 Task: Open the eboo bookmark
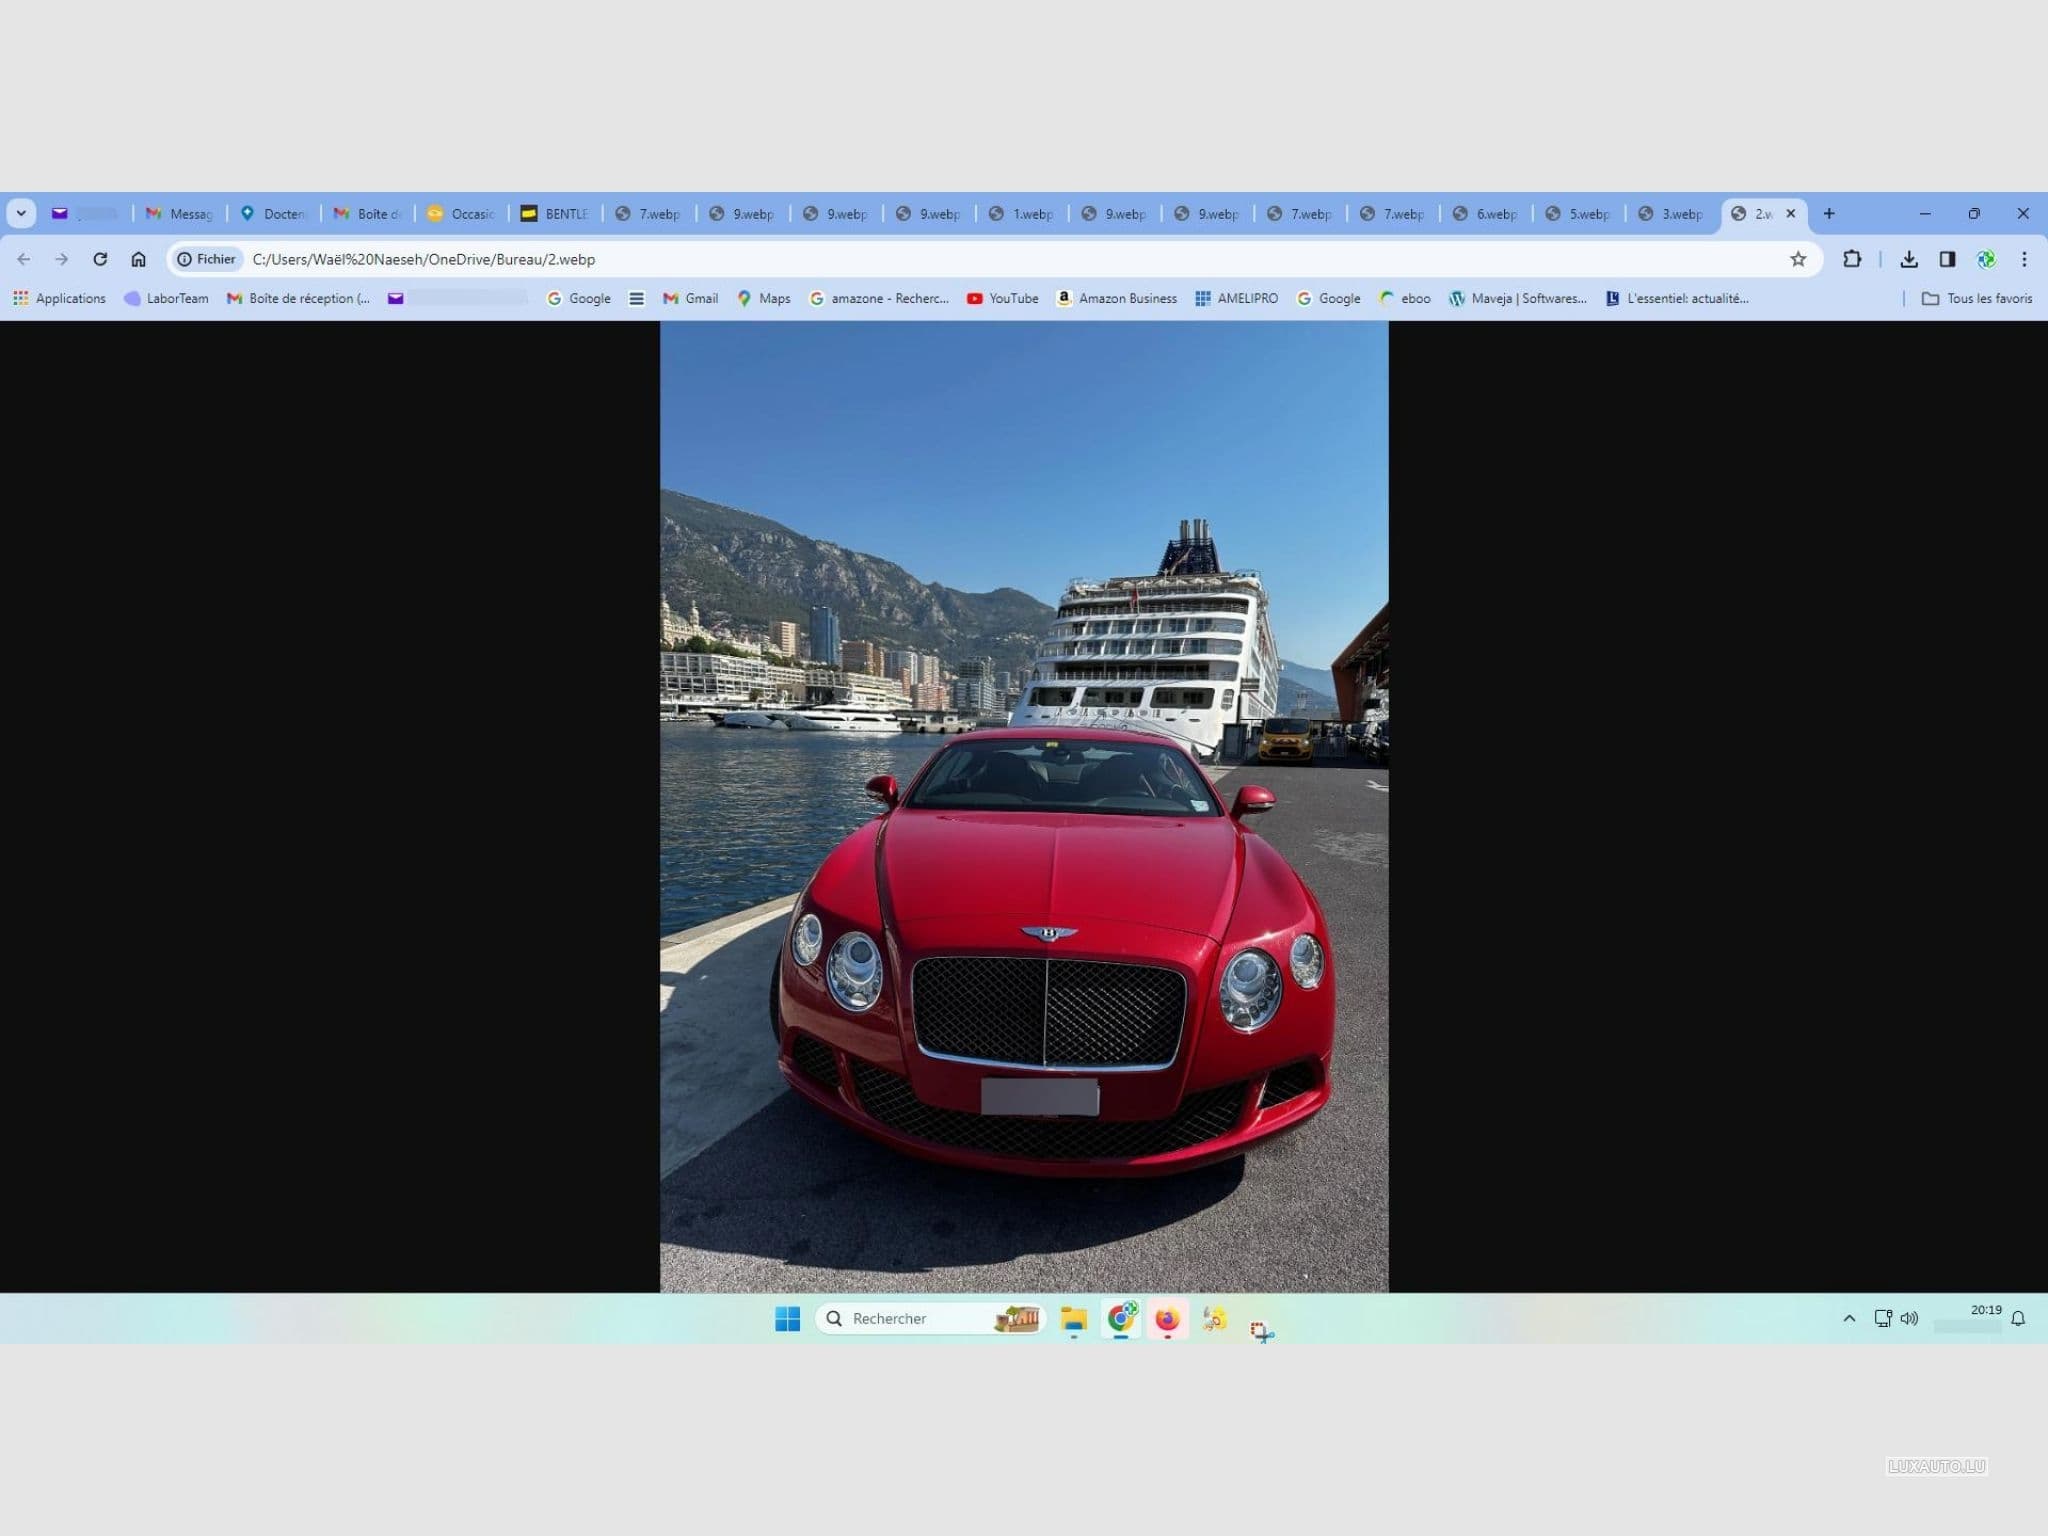pyautogui.click(x=1404, y=298)
